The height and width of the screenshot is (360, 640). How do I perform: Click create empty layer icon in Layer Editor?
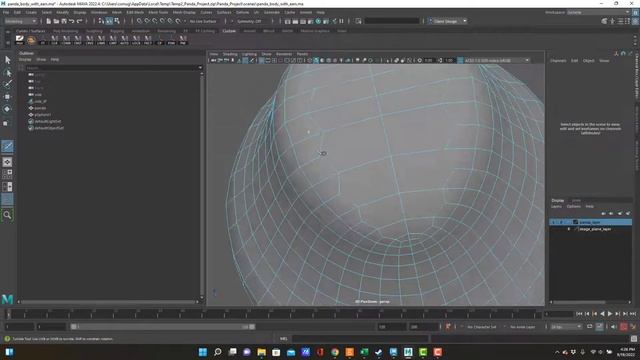tap(620, 213)
